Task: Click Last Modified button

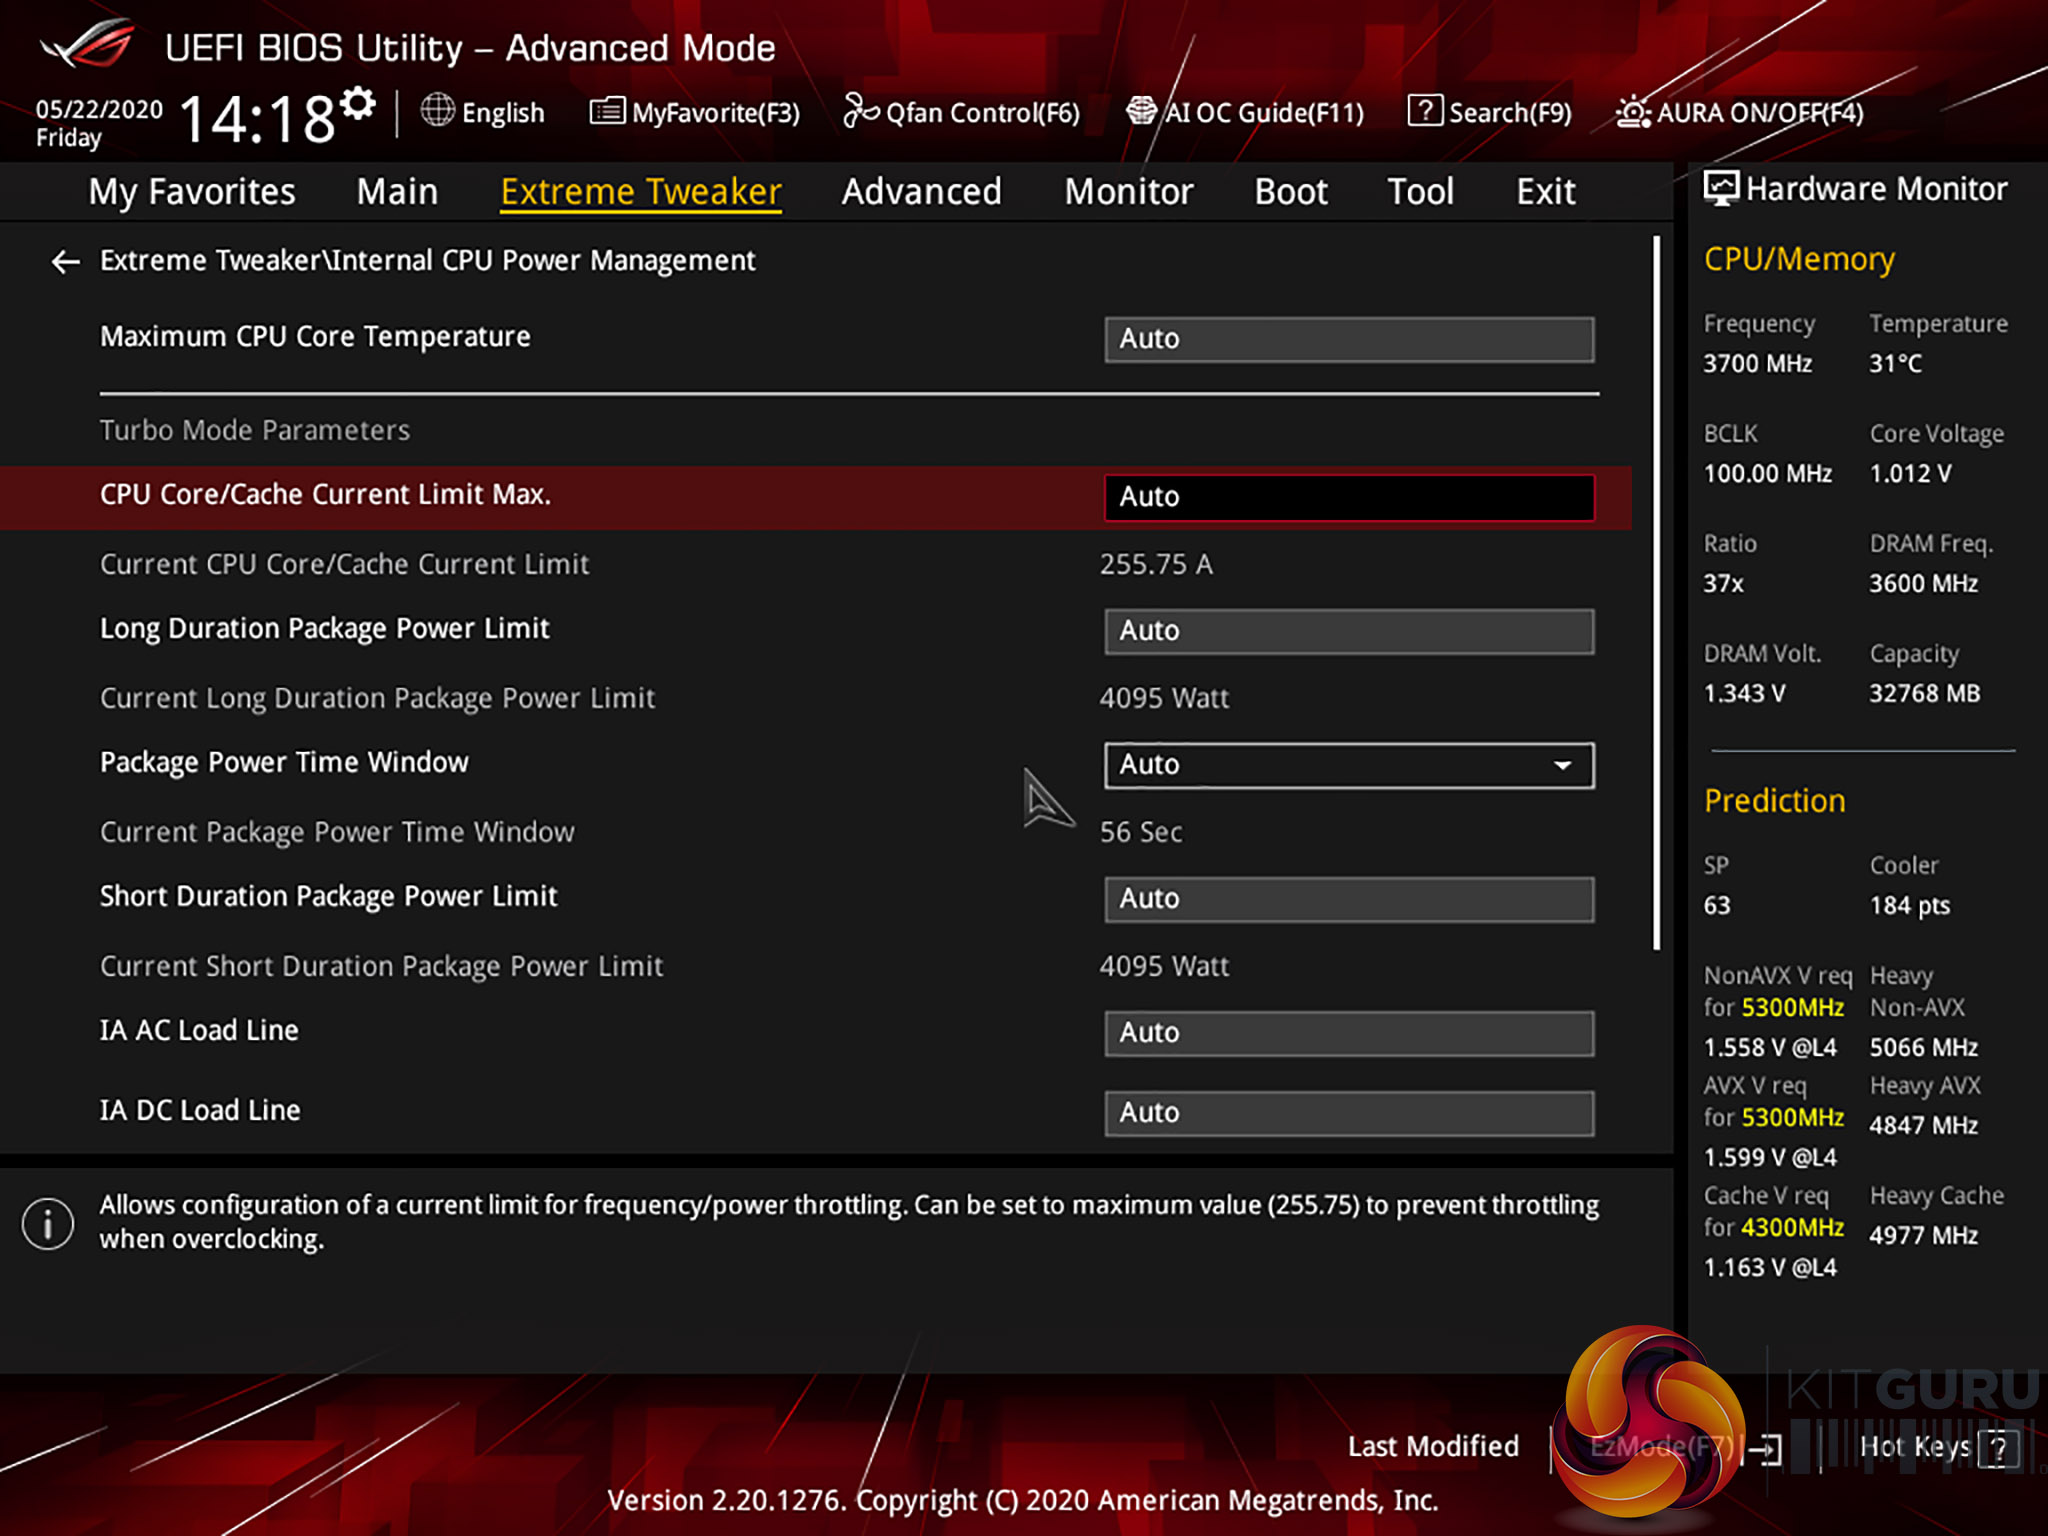Action: (x=1432, y=1446)
